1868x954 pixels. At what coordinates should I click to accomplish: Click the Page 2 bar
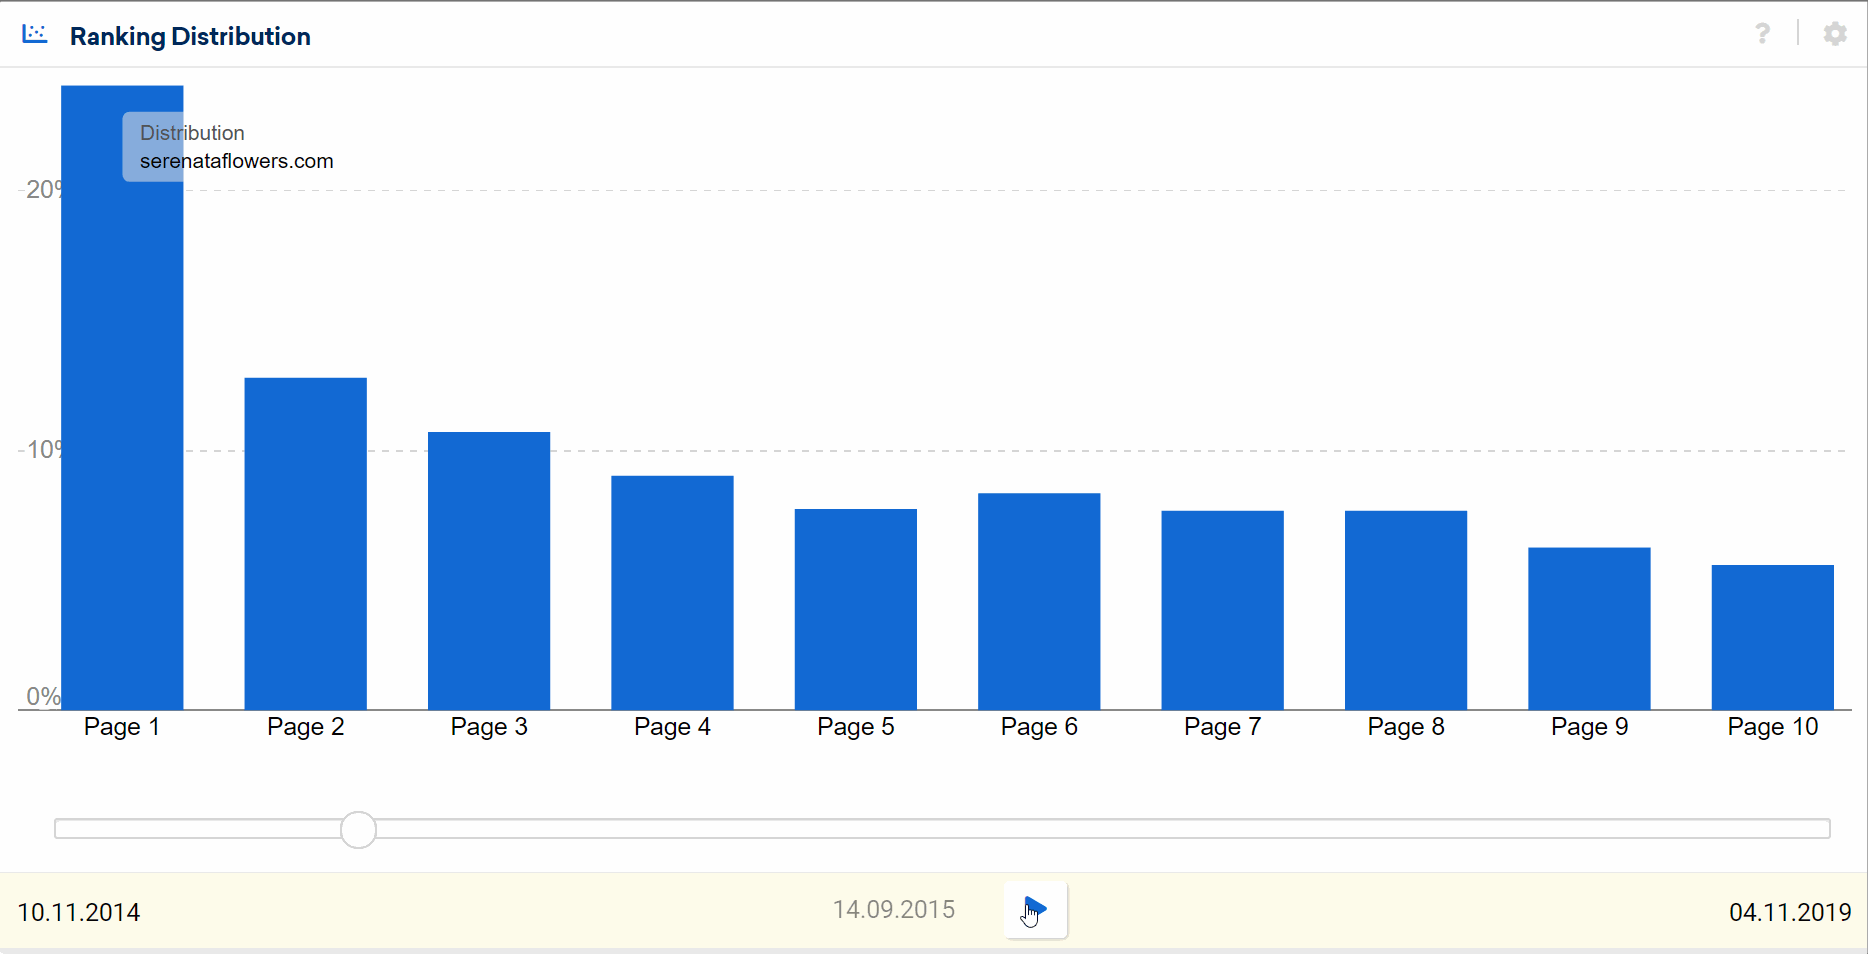[x=305, y=543]
